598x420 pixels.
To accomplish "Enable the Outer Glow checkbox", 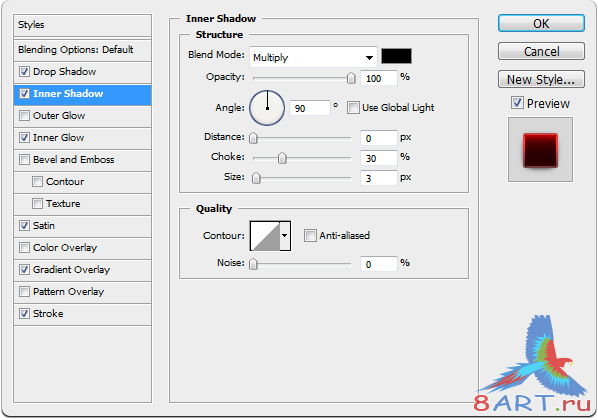I will (24, 116).
